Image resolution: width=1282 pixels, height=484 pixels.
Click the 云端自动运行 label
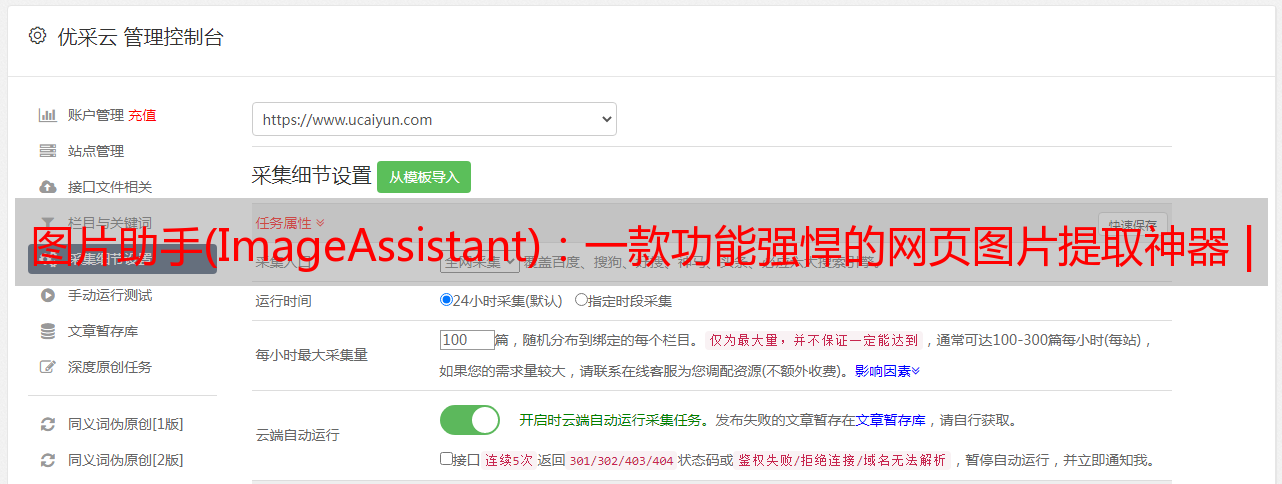tap(298, 435)
